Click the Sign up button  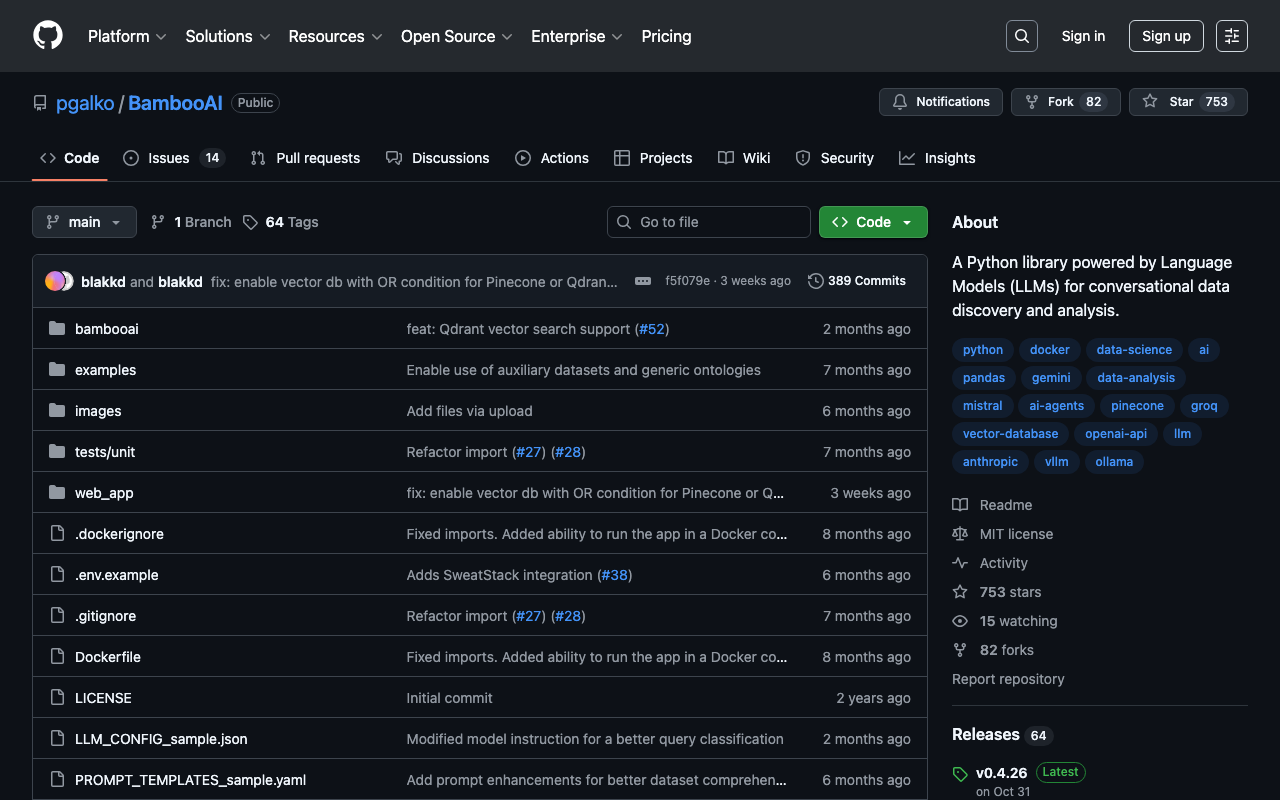pos(1165,36)
